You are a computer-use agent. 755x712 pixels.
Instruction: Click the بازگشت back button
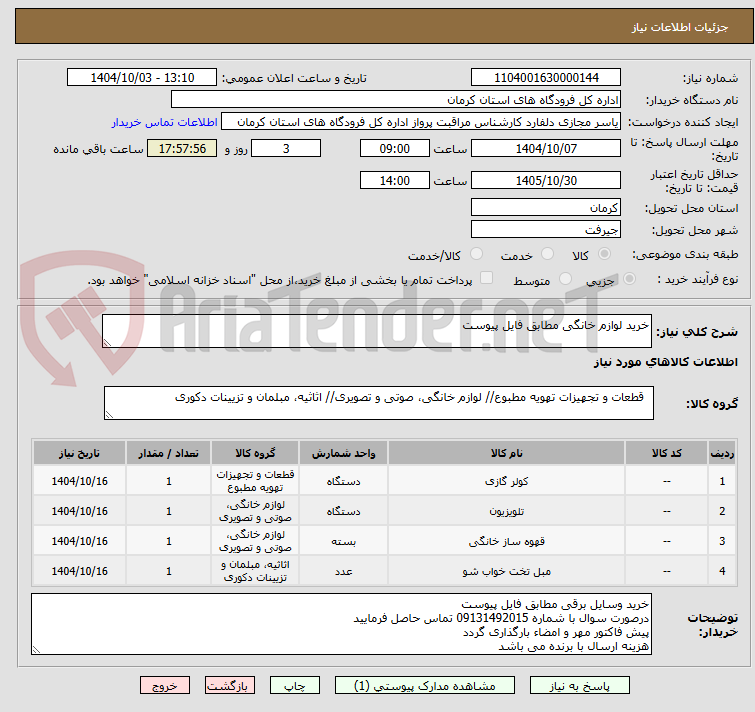pos(230,686)
